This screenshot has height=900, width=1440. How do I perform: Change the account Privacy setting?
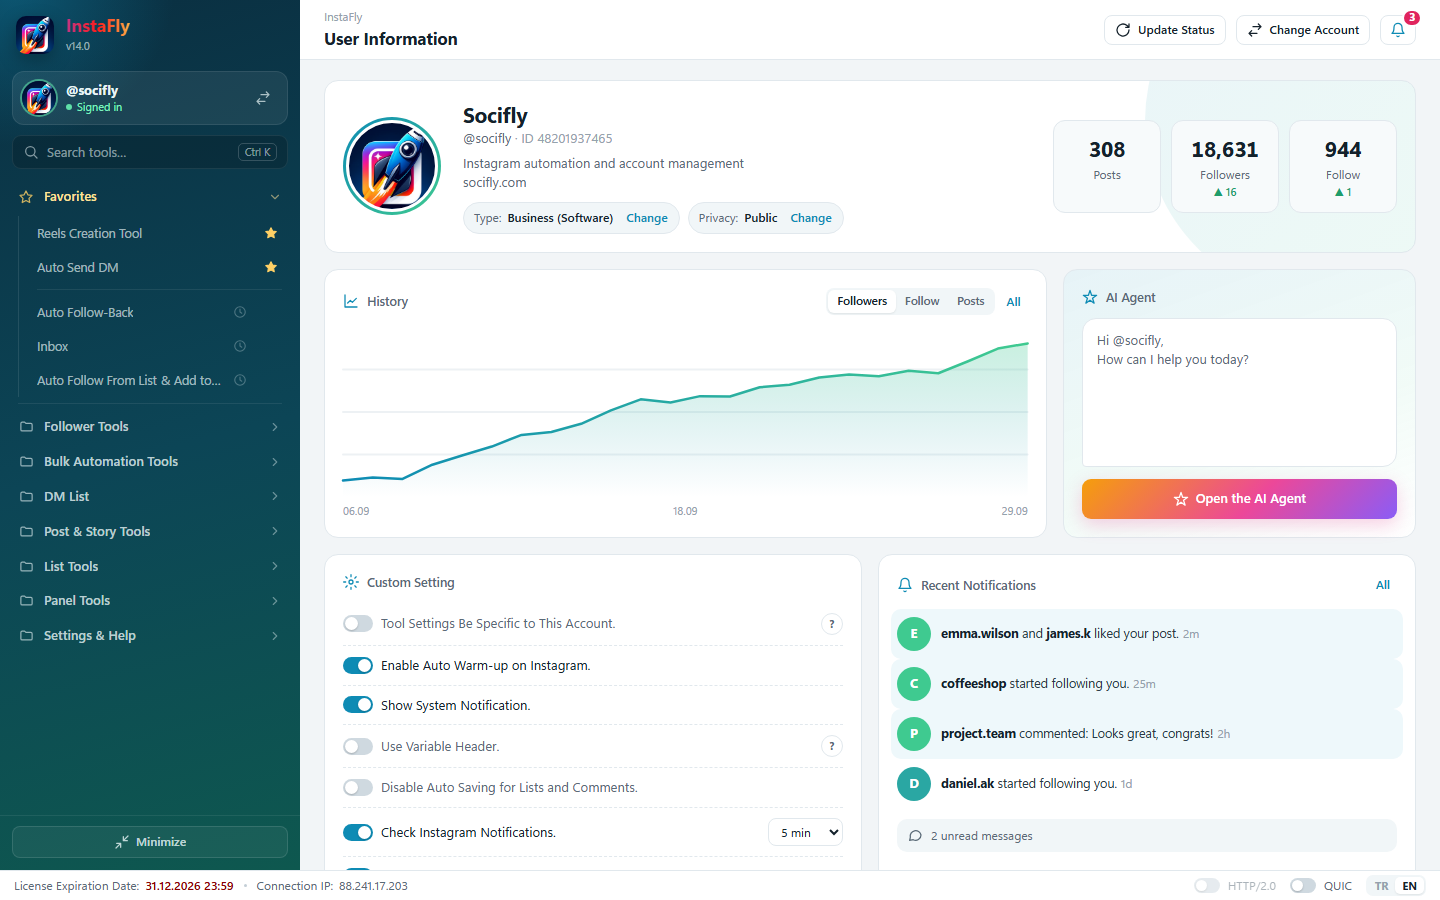811,218
